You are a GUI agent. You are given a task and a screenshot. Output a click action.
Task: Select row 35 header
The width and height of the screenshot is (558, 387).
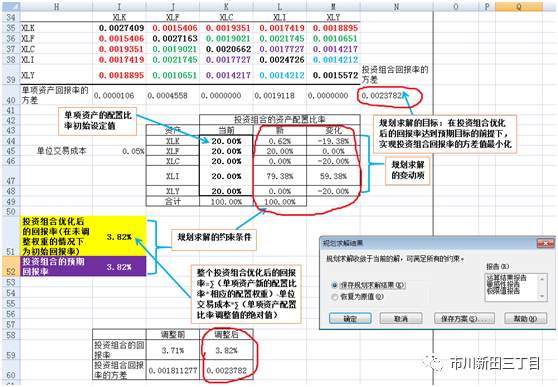pyautogui.click(x=11, y=28)
